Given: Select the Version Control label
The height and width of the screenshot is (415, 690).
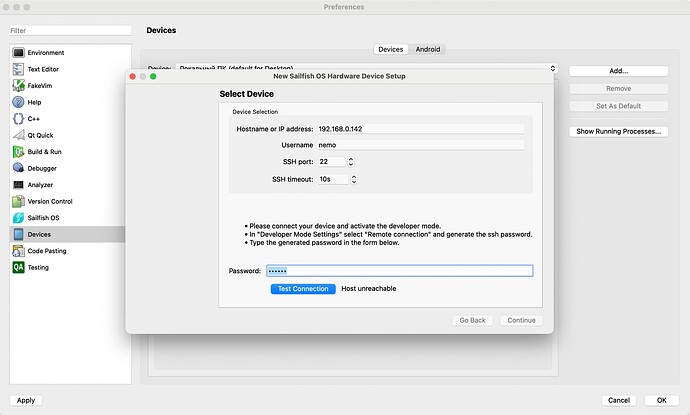Looking at the screenshot, I should tap(50, 201).
